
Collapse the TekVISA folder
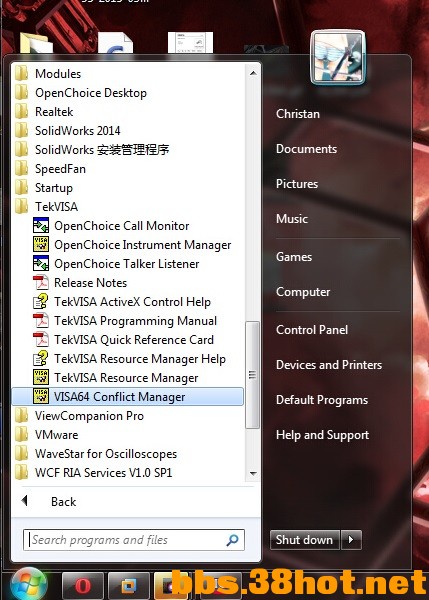tap(128, 207)
